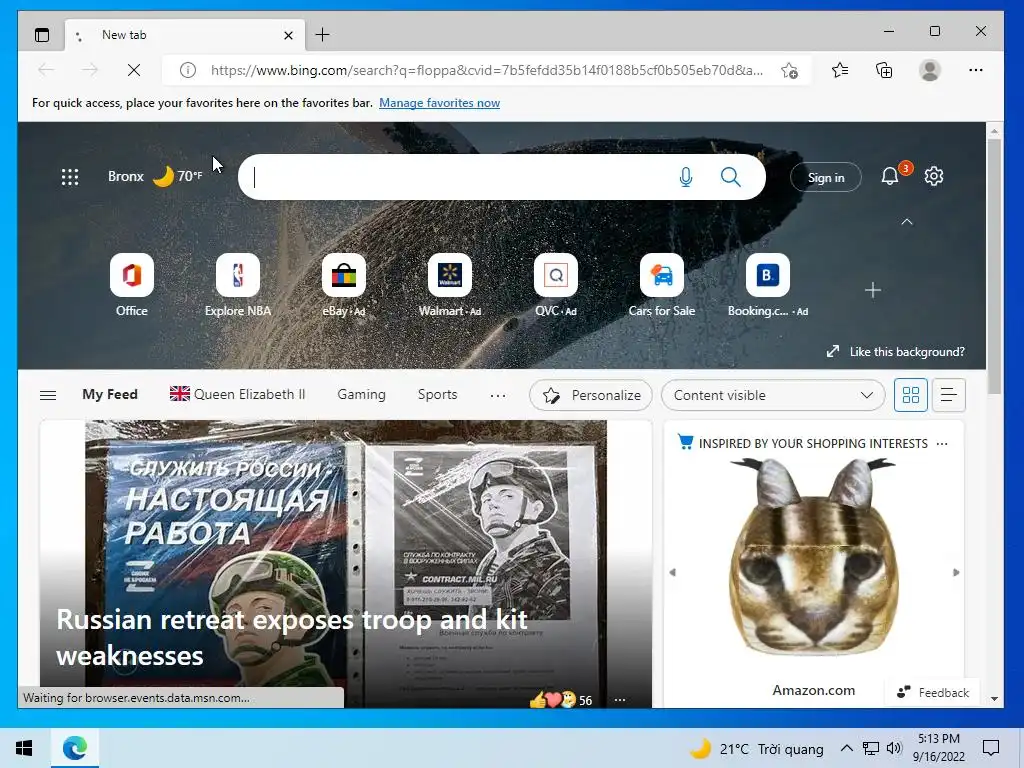Open the Favorites list icon
1024x768 pixels.
[x=840, y=70]
